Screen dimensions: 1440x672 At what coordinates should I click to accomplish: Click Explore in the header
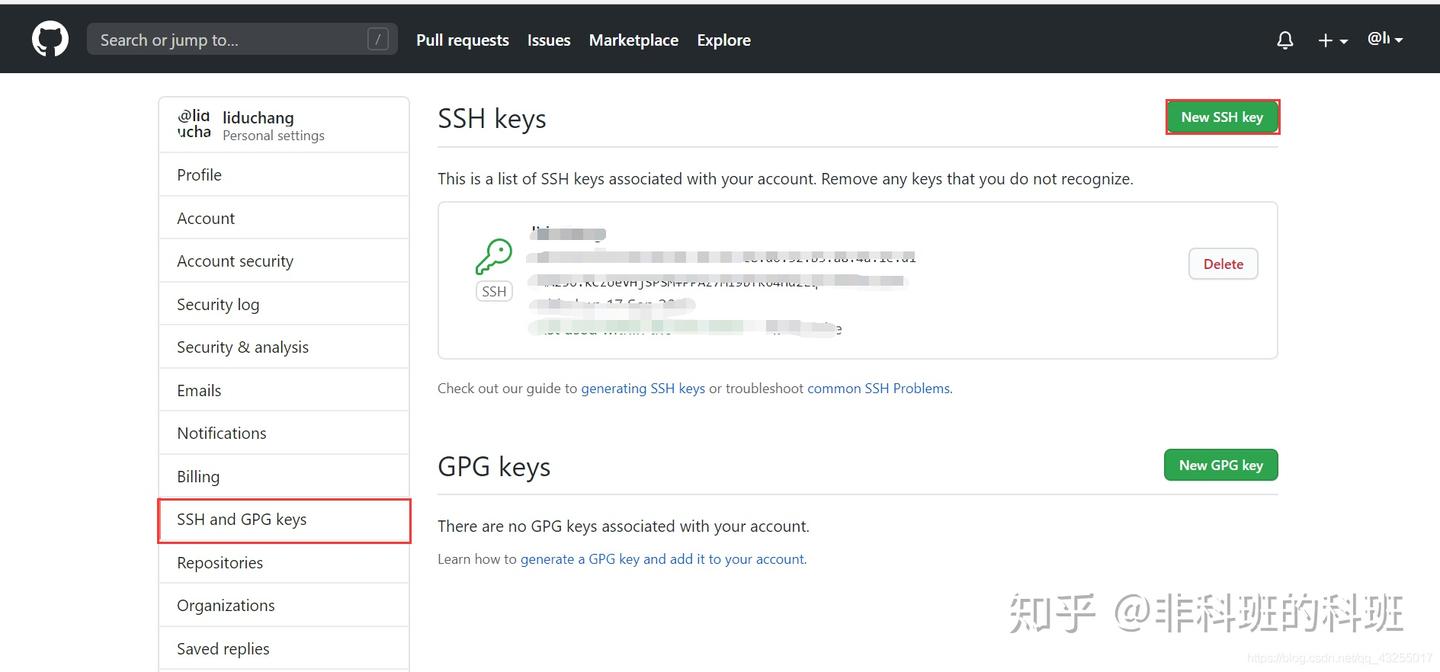(723, 40)
